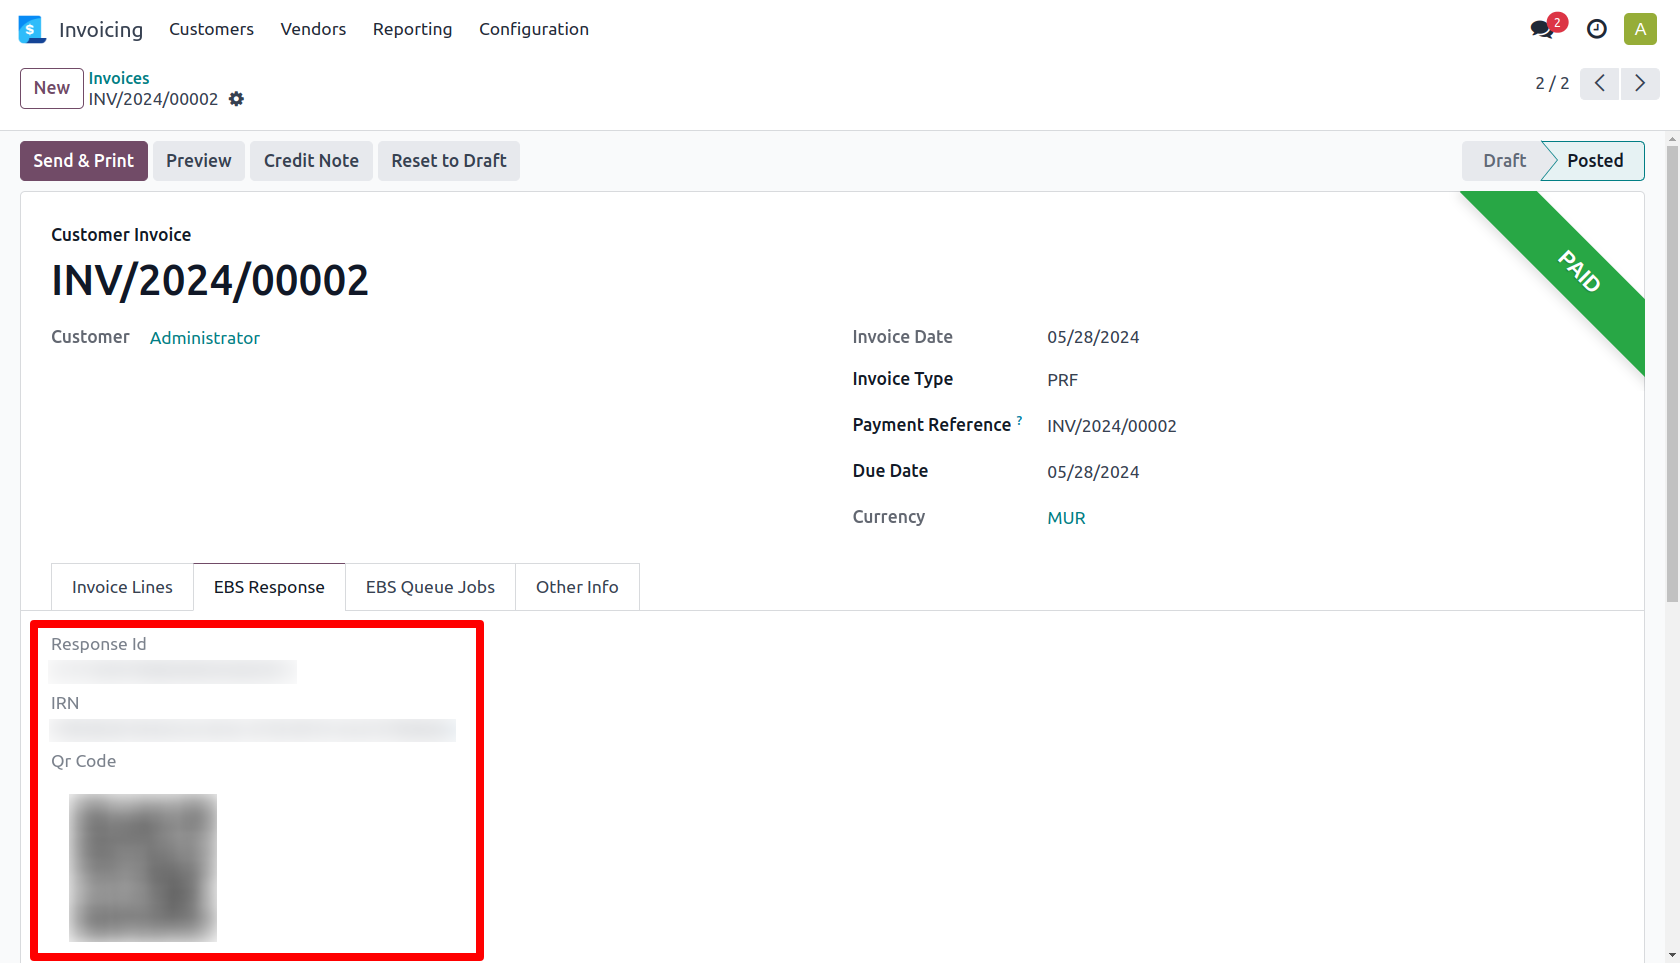Select the Posted status stage
Image resolution: width=1680 pixels, height=963 pixels.
pyautogui.click(x=1595, y=161)
